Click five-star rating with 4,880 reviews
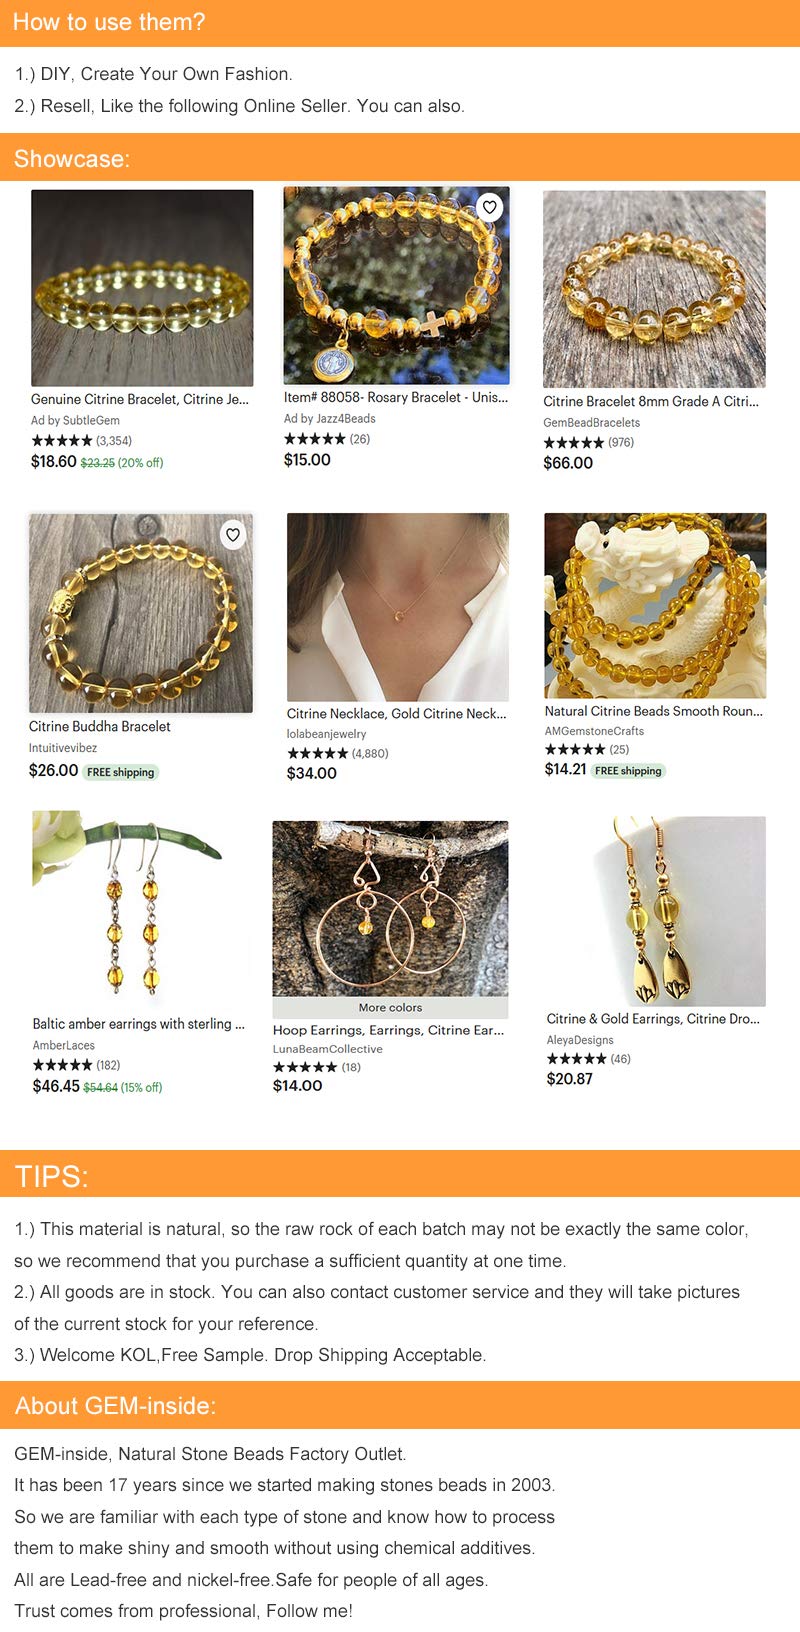The width and height of the screenshot is (800, 1632). 338,753
